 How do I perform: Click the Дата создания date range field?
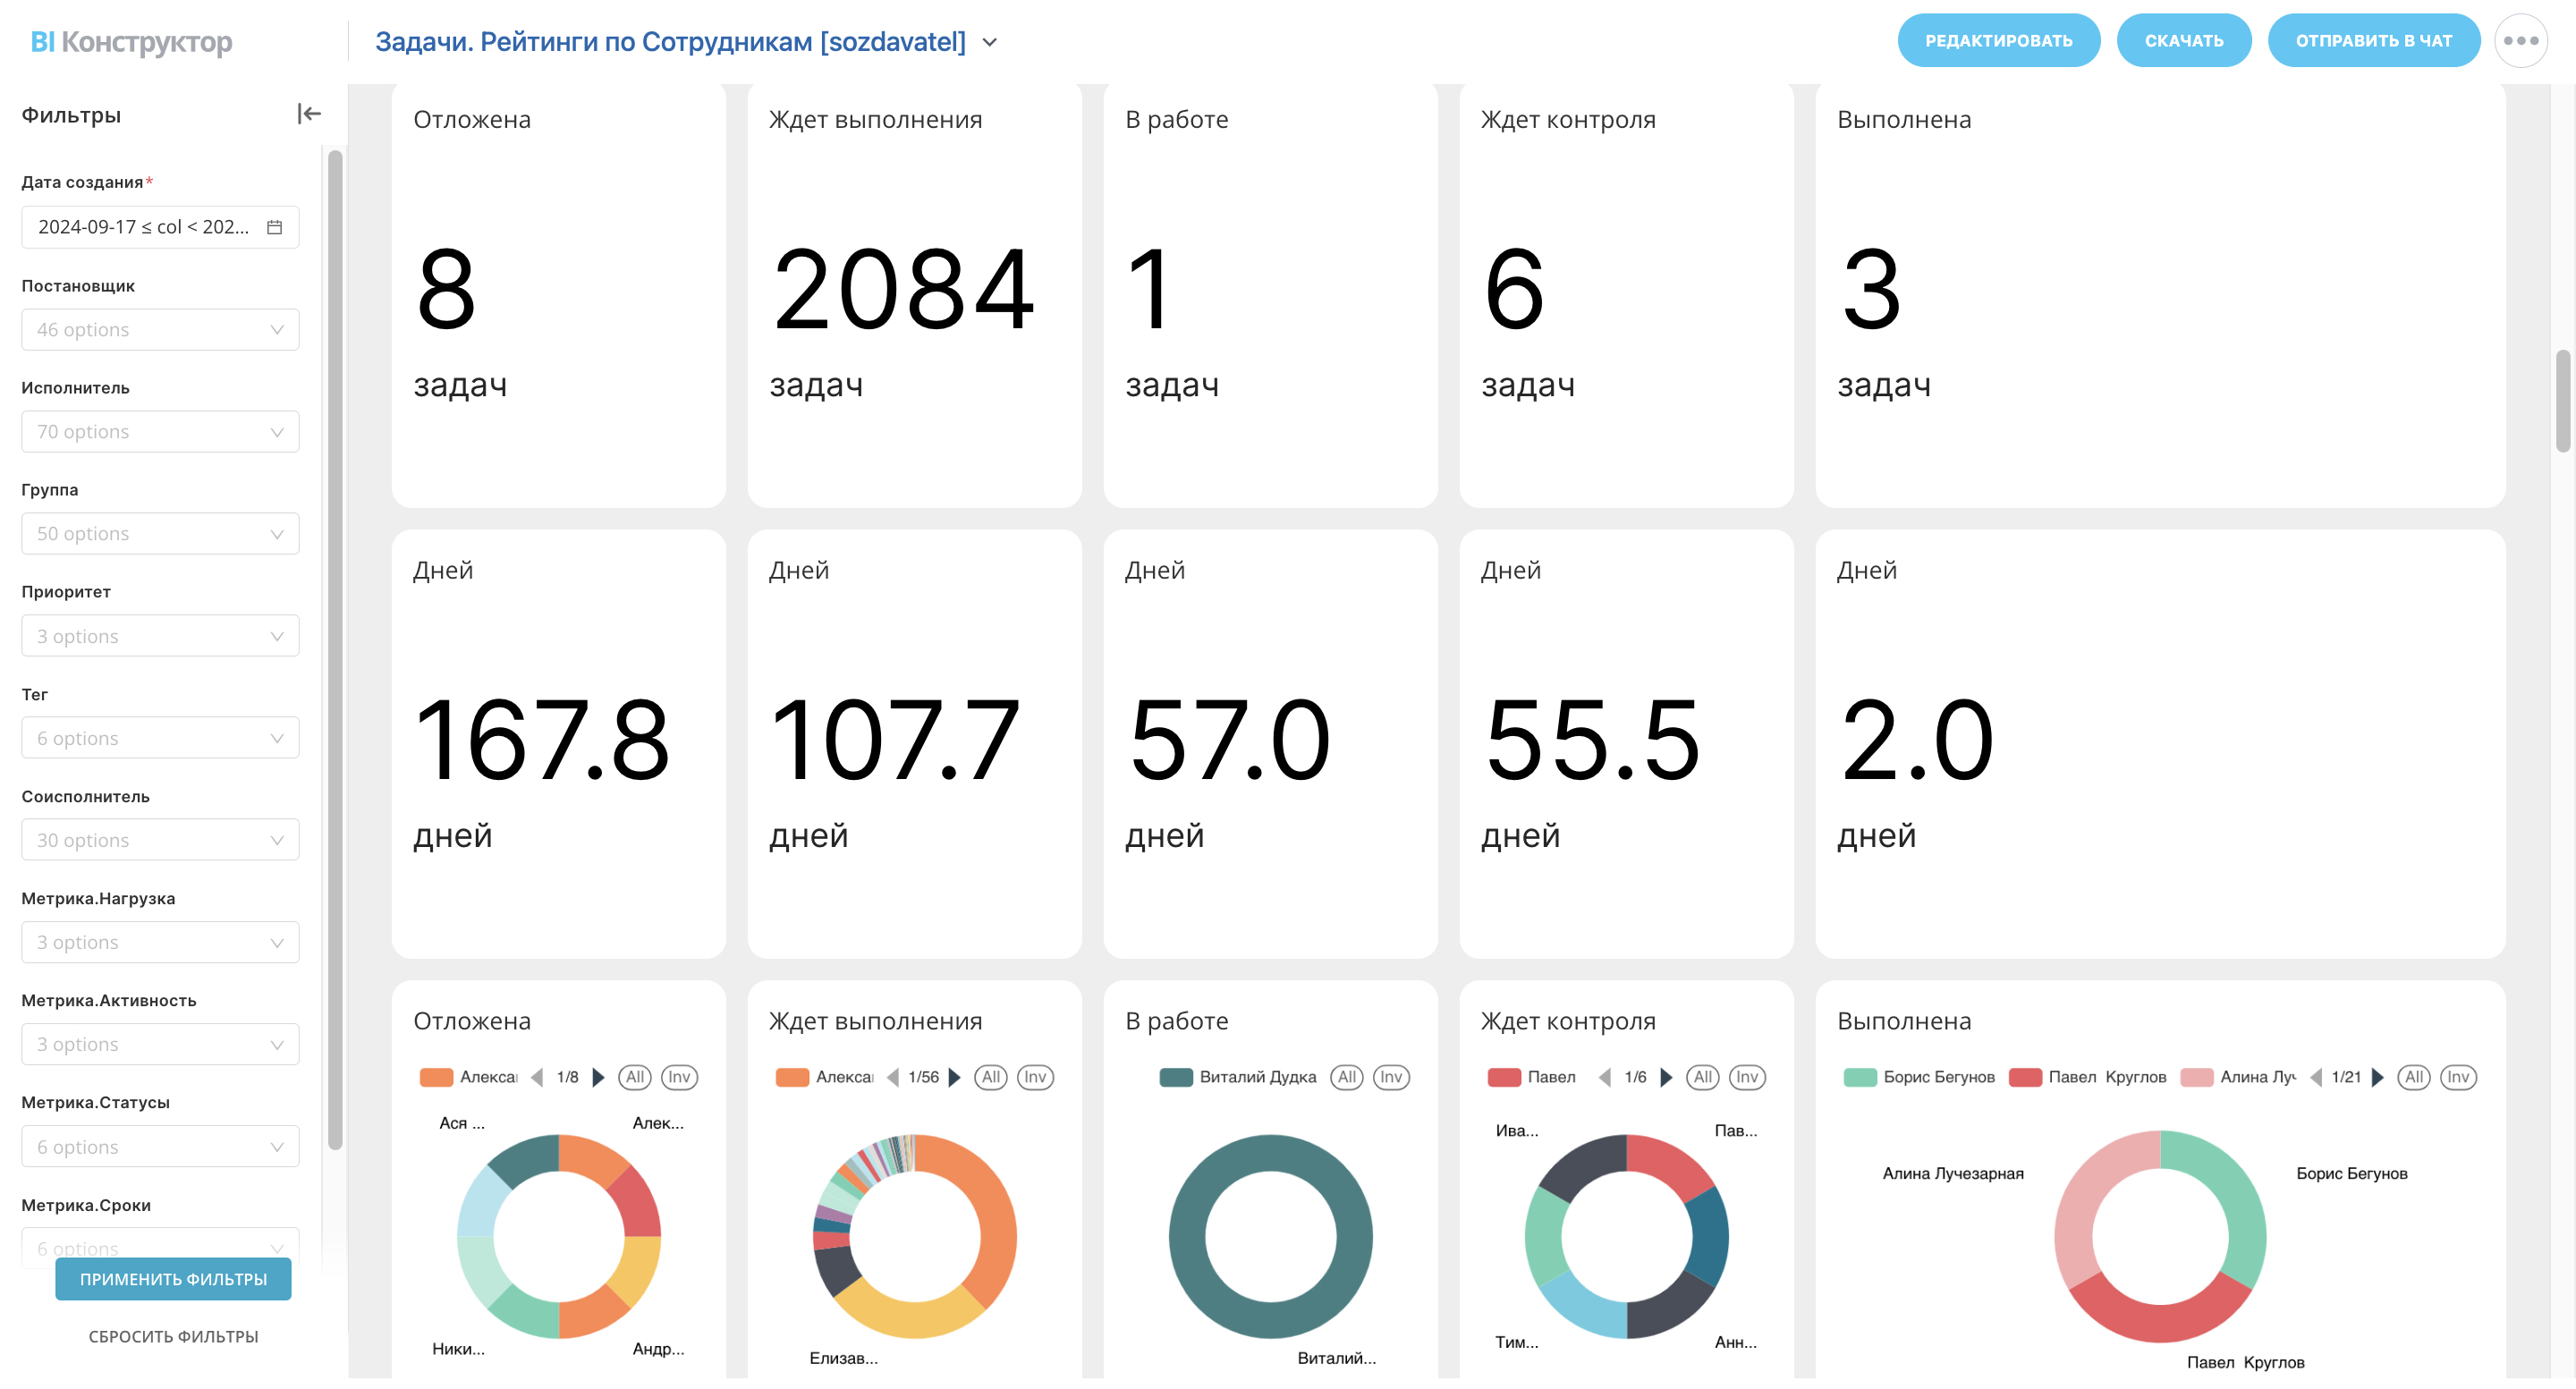[145, 227]
